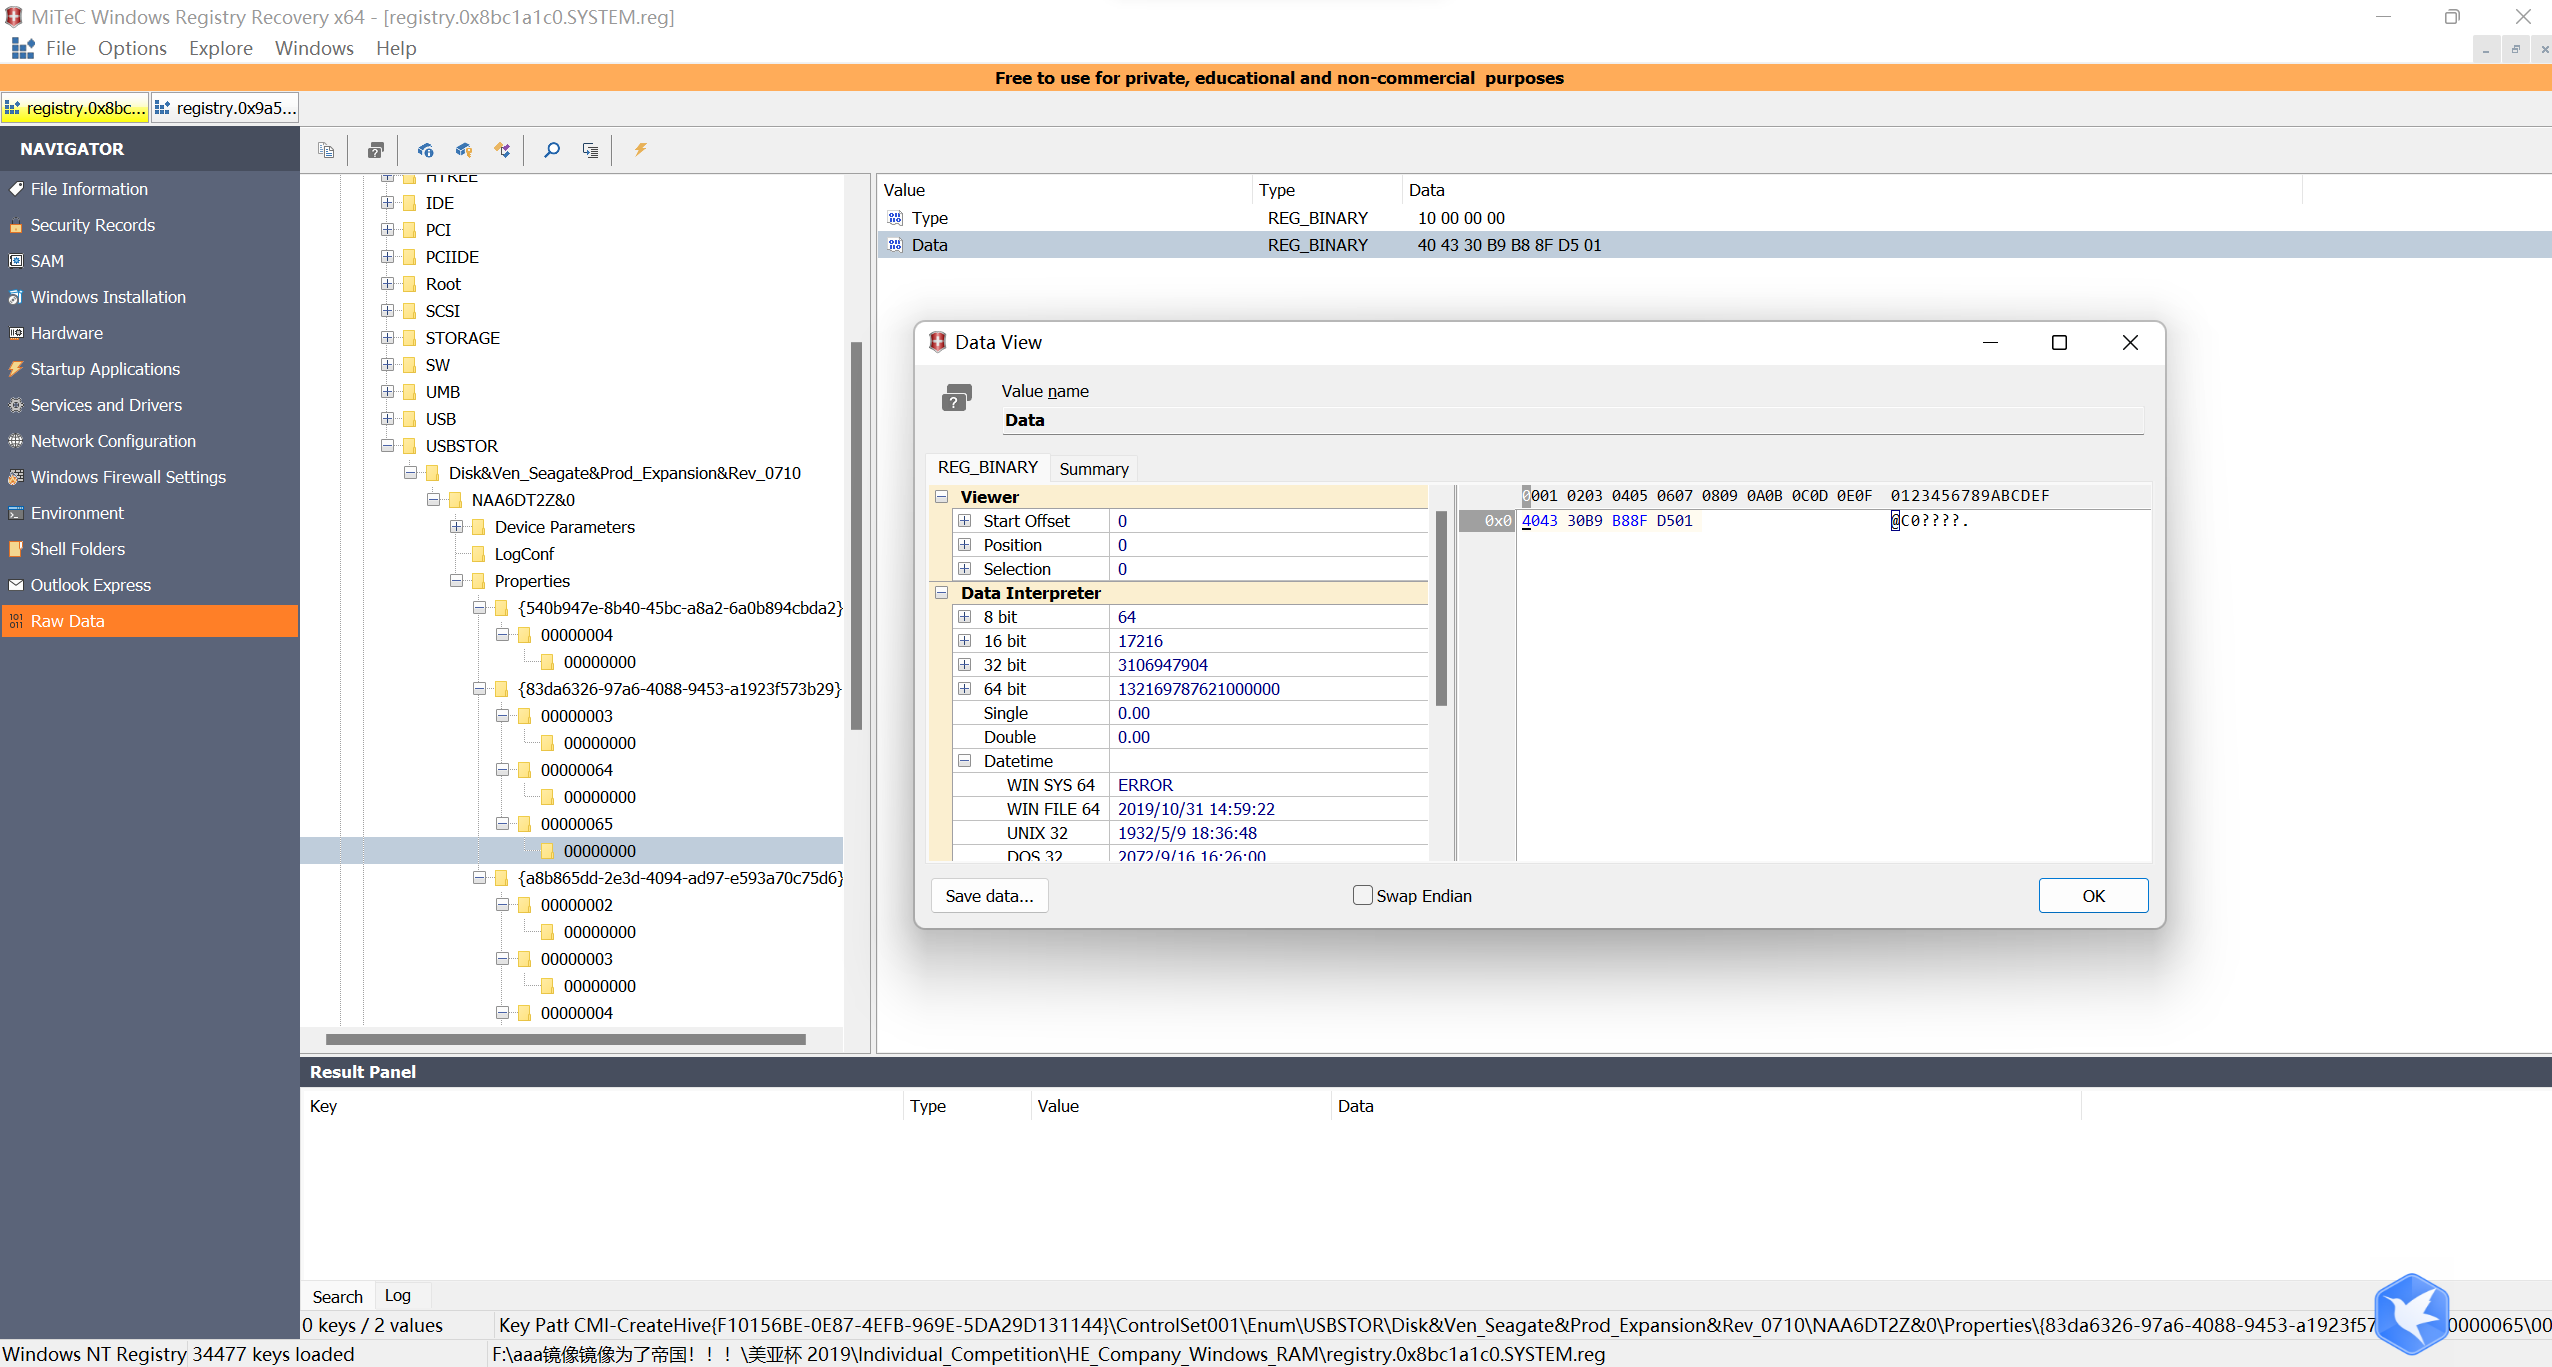Click the gray question mark toolbar icon
This screenshot has height=1367, width=2552.
click(376, 150)
